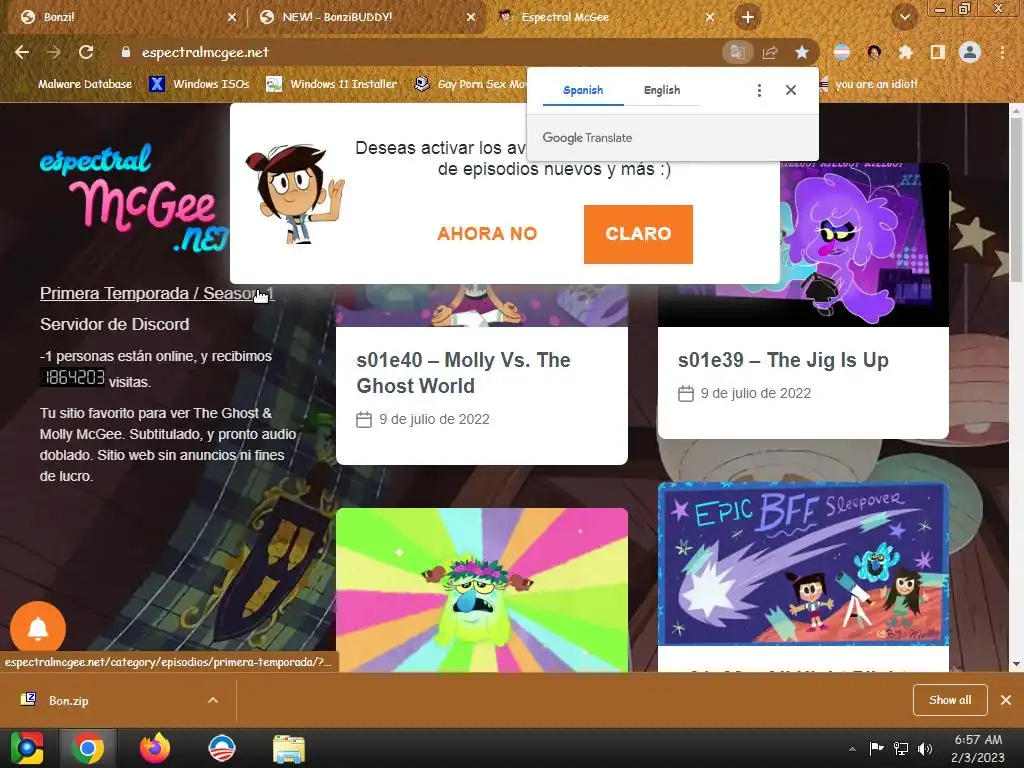Go back with the browser back arrow

tap(22, 52)
